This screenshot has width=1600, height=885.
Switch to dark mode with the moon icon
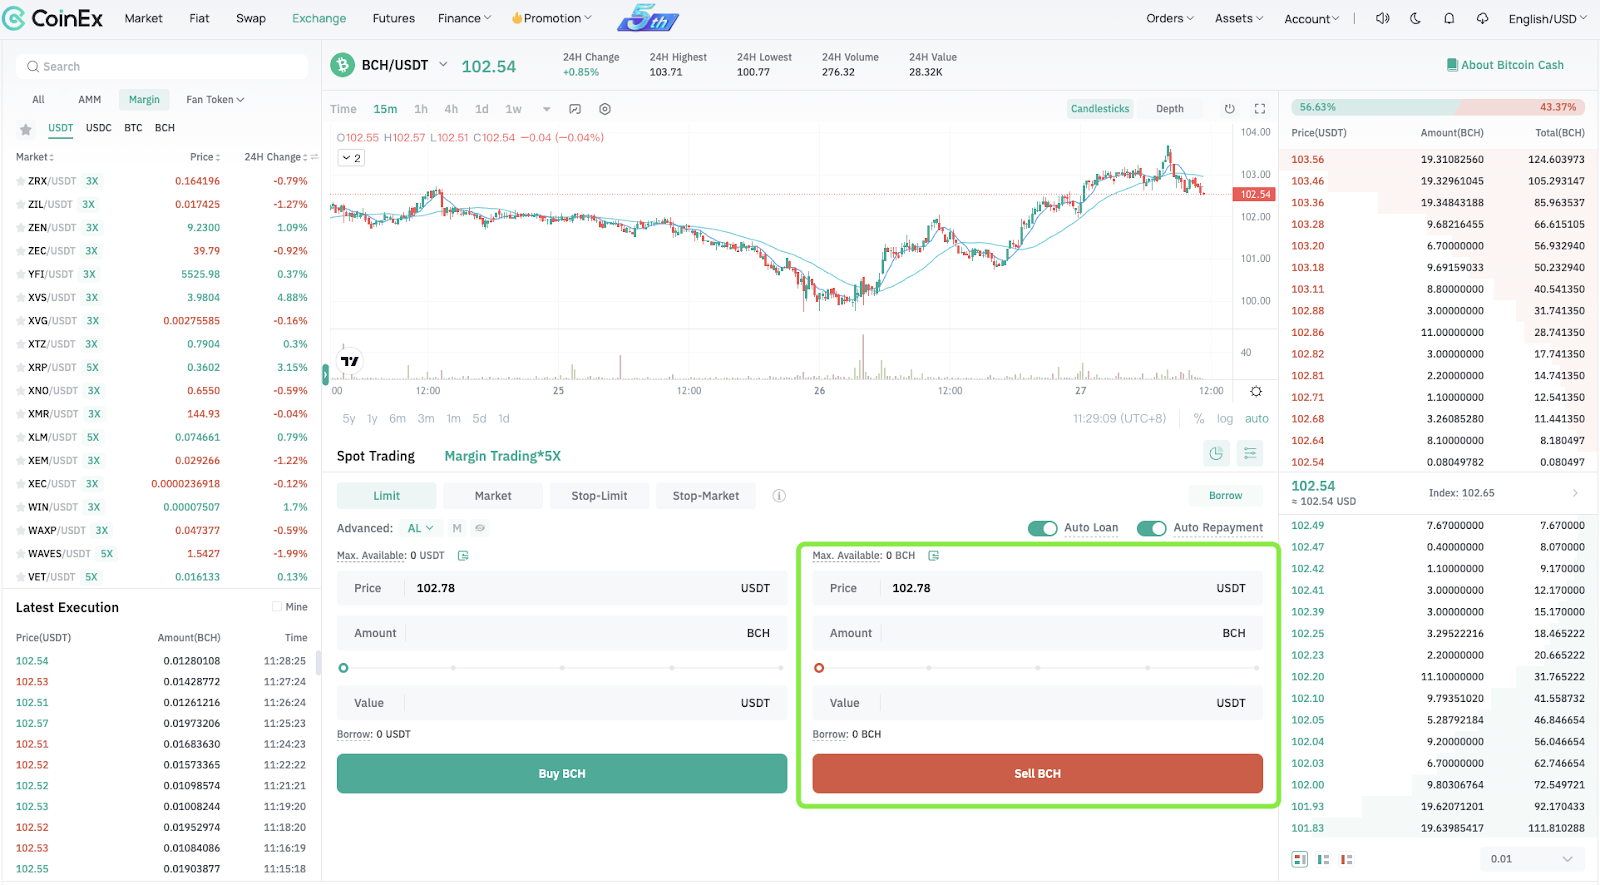pyautogui.click(x=1415, y=18)
